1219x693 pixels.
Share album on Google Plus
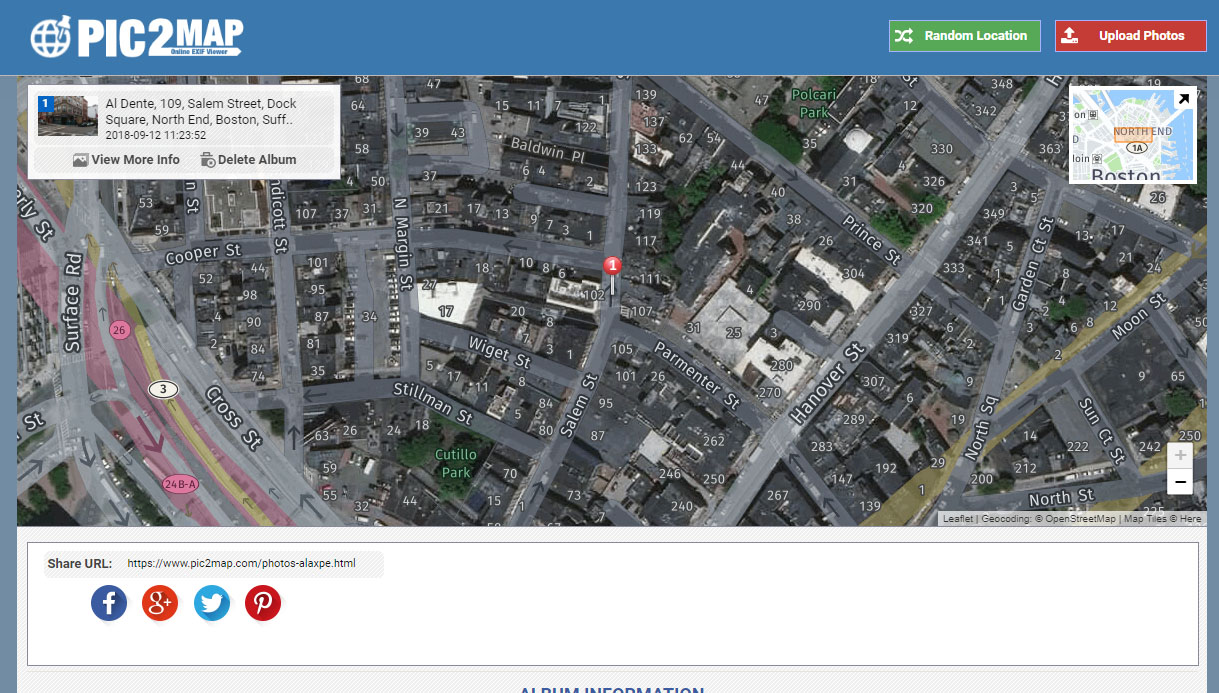pyautogui.click(x=160, y=603)
